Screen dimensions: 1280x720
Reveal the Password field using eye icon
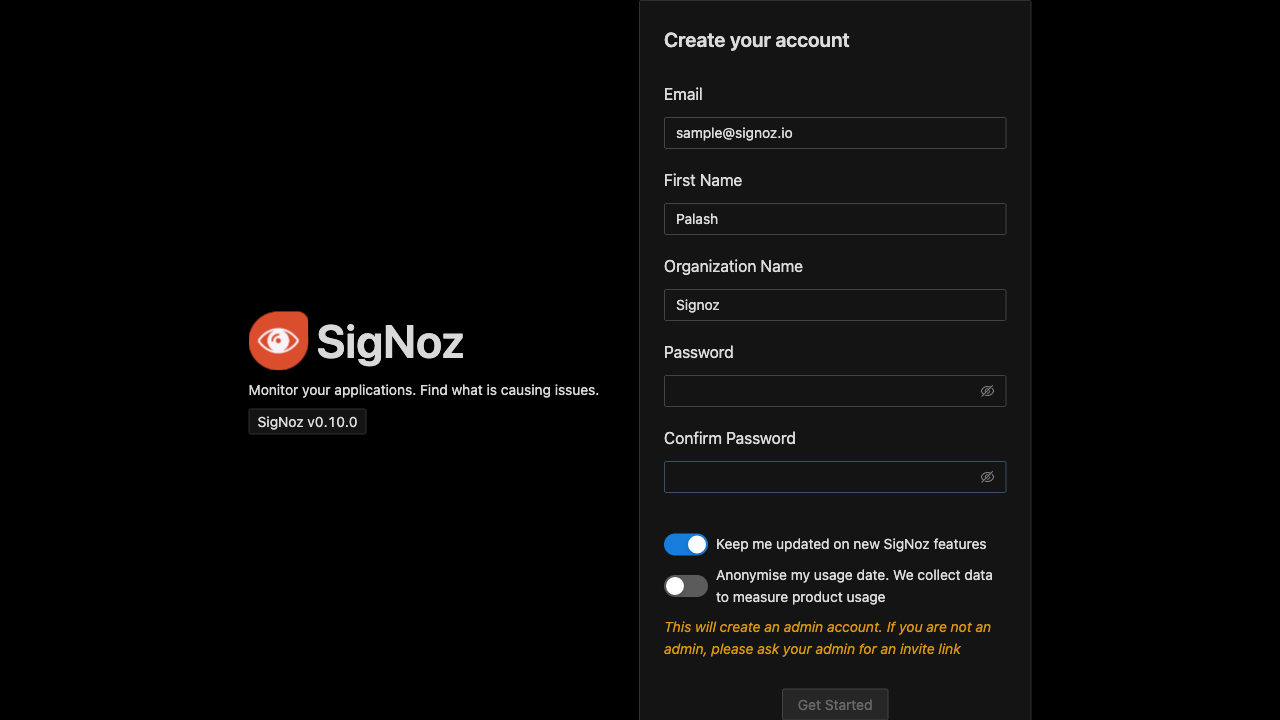pyautogui.click(x=987, y=391)
